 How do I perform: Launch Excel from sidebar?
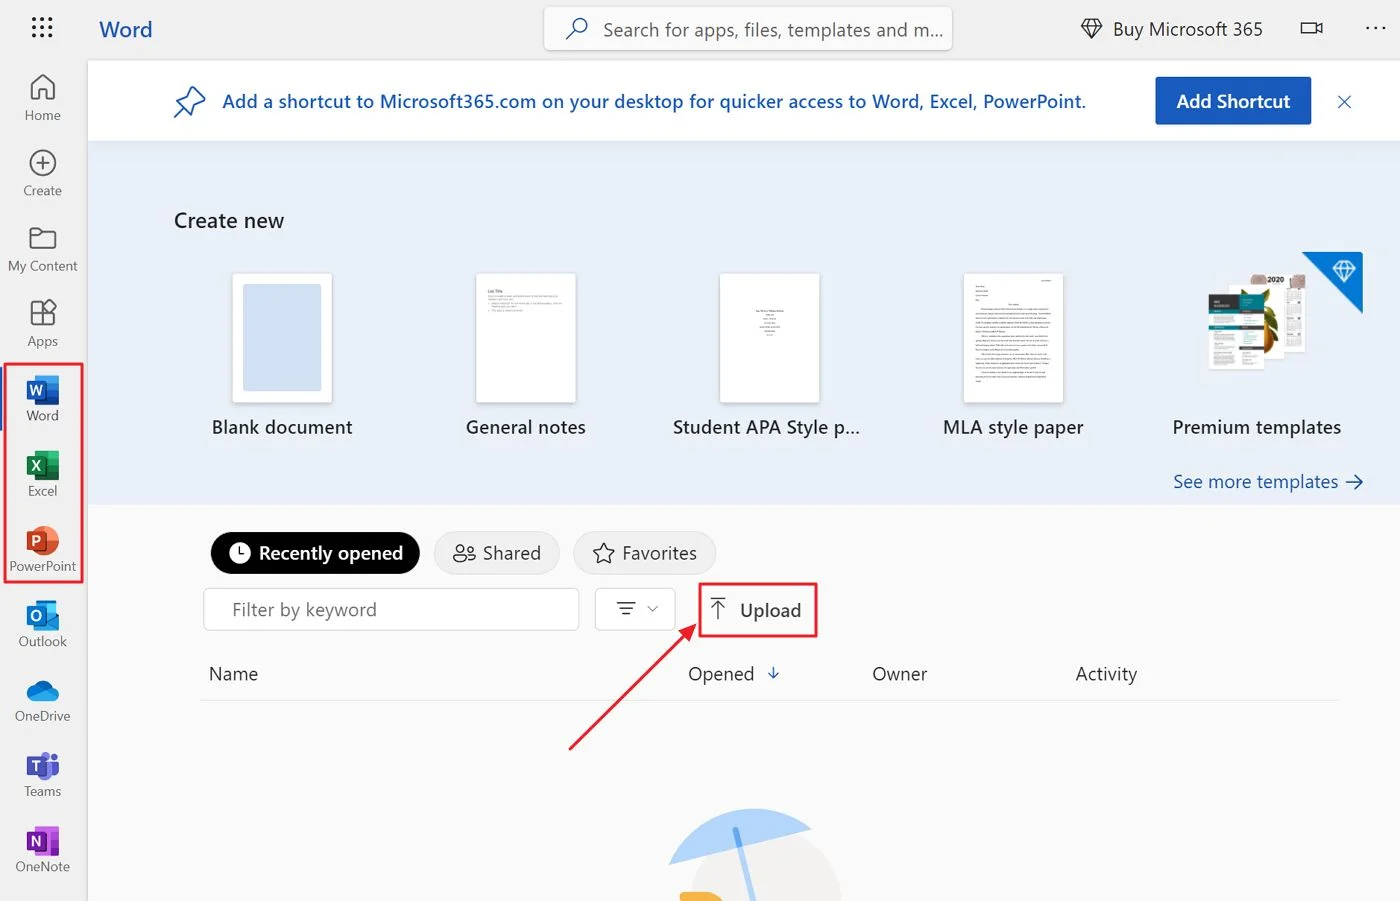[x=42, y=474]
